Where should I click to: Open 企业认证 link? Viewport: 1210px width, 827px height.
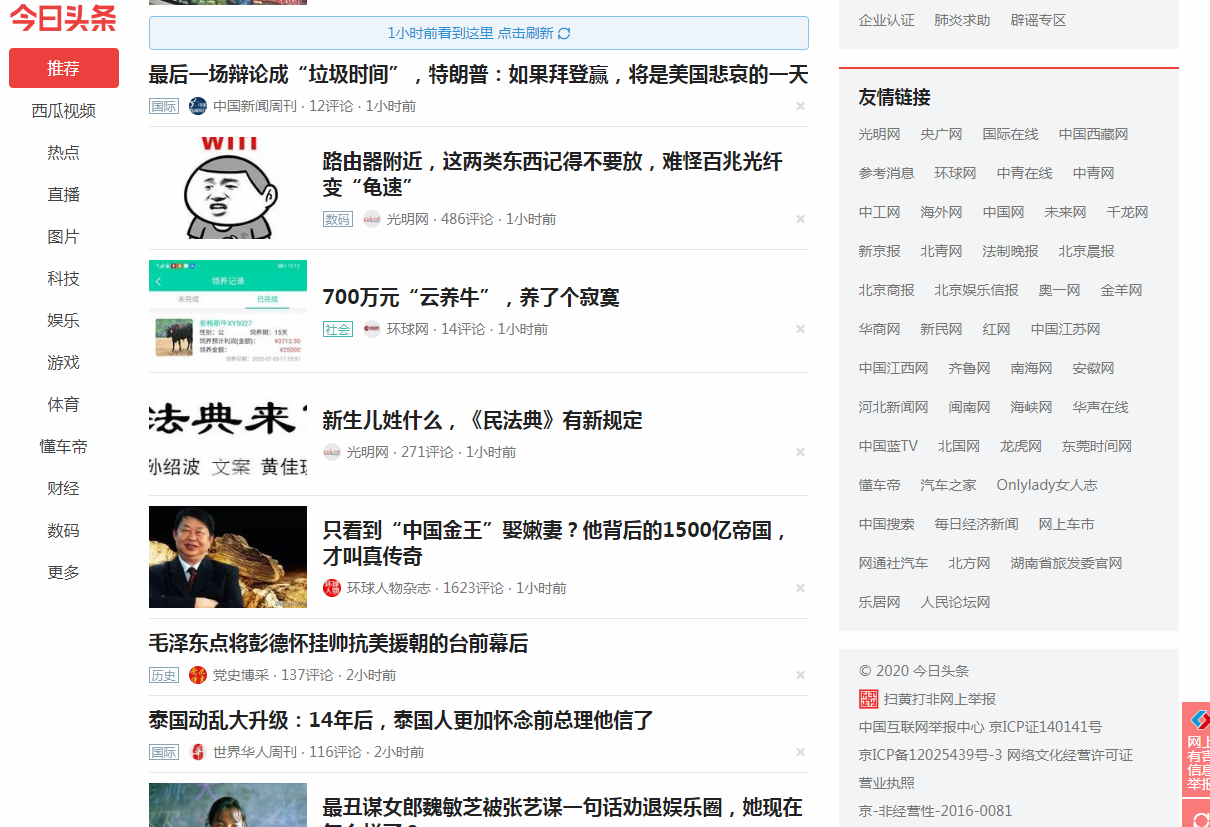tap(887, 20)
